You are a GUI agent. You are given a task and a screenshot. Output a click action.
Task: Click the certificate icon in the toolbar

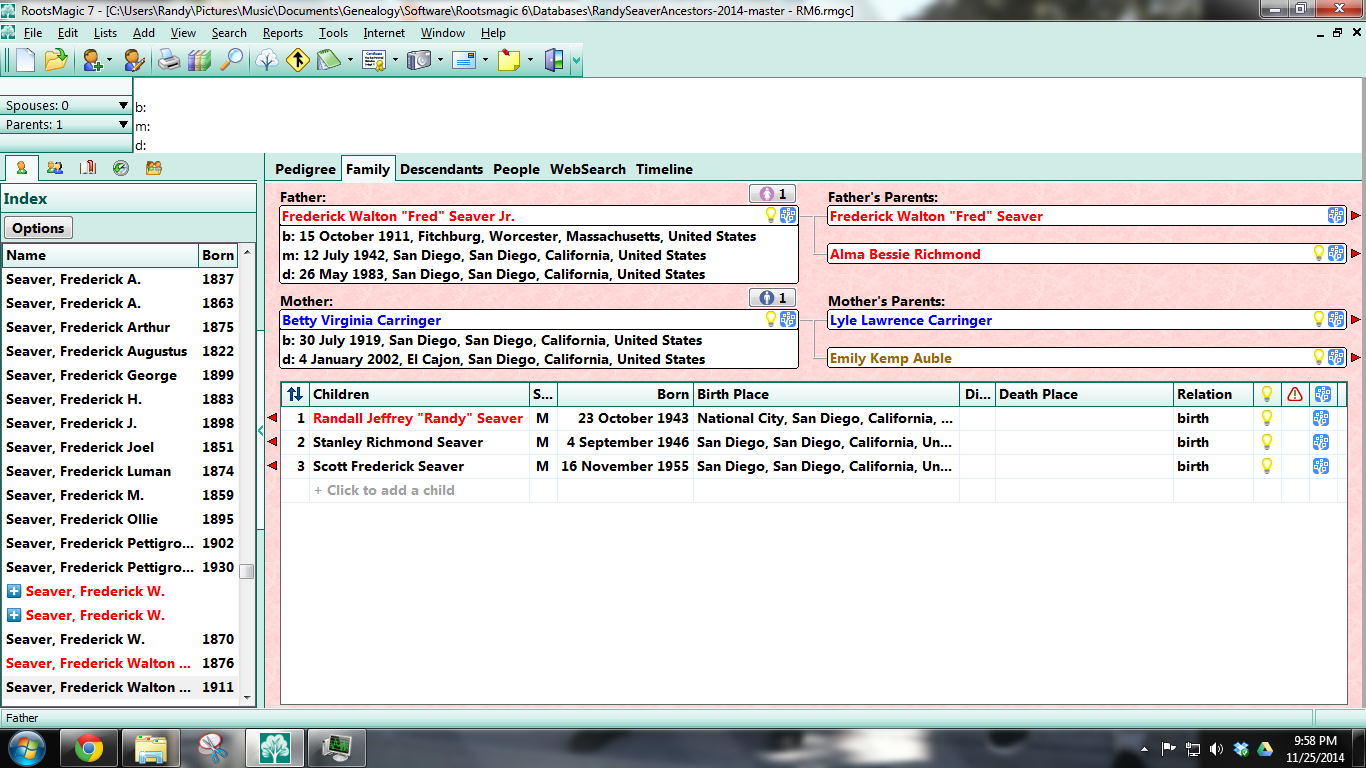click(374, 60)
